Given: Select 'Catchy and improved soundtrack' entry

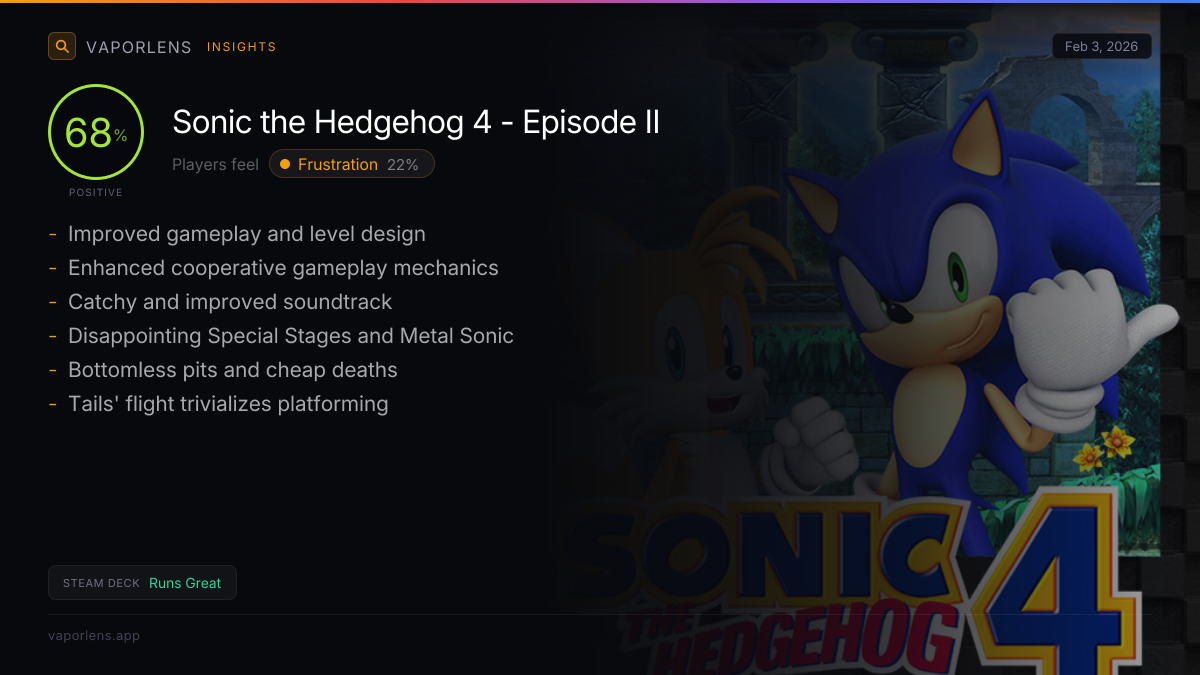Looking at the screenshot, I should pyautogui.click(x=230, y=302).
